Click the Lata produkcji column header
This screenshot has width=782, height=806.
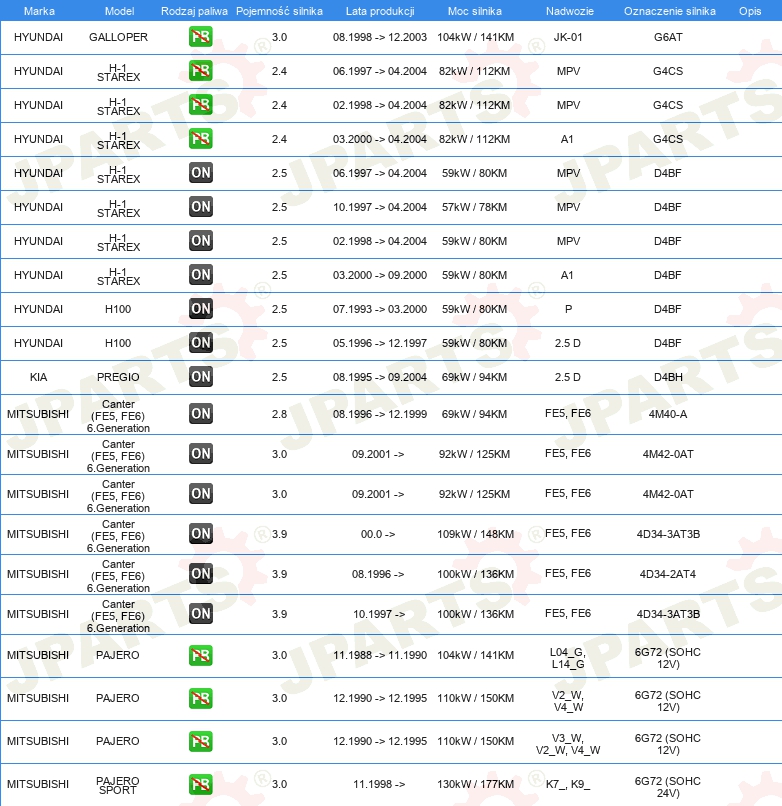tap(380, 11)
